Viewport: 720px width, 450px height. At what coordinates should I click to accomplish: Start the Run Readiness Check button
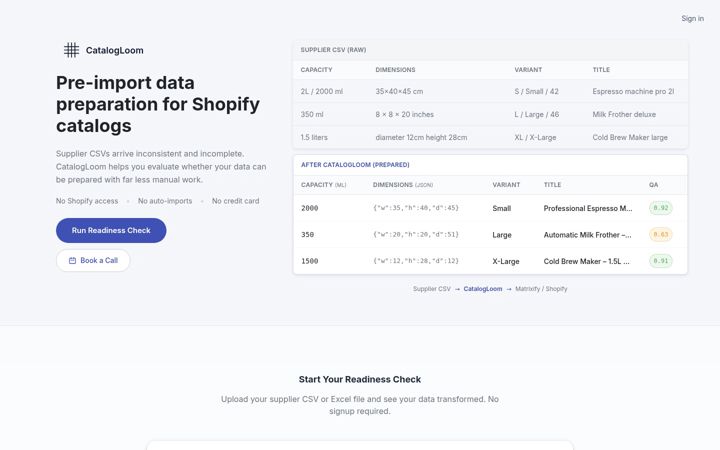pos(111,231)
